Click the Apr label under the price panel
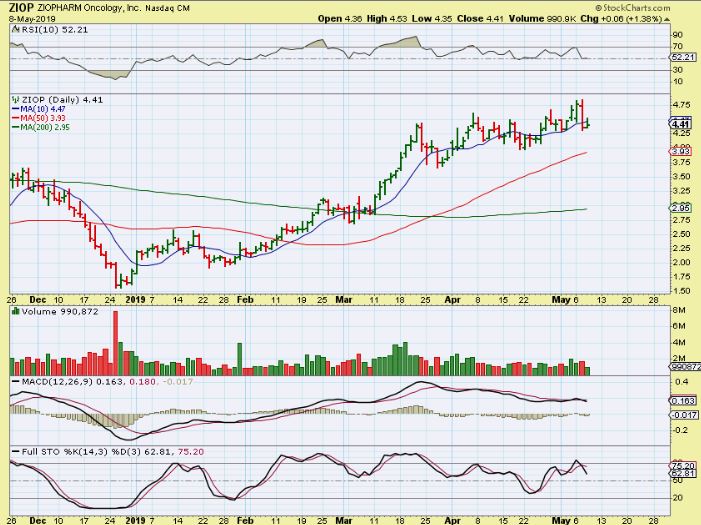Screen dimensions: 701x525 [x=452, y=300]
